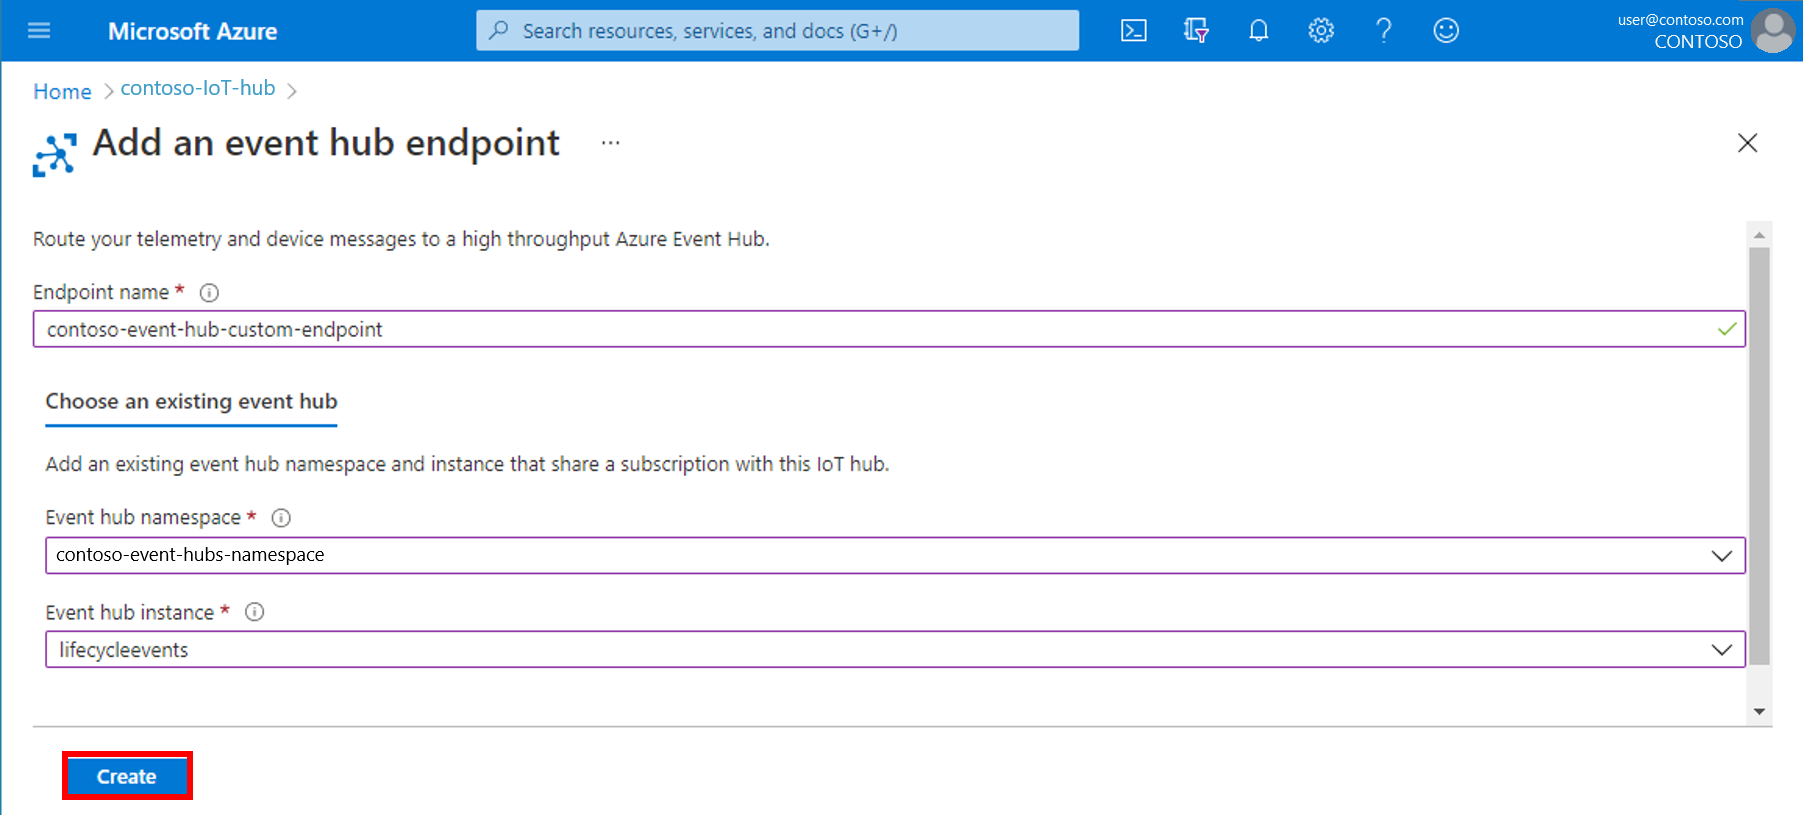Close the Add an event hub endpoint pane
Image resolution: width=1803 pixels, height=815 pixels.
click(x=1747, y=143)
